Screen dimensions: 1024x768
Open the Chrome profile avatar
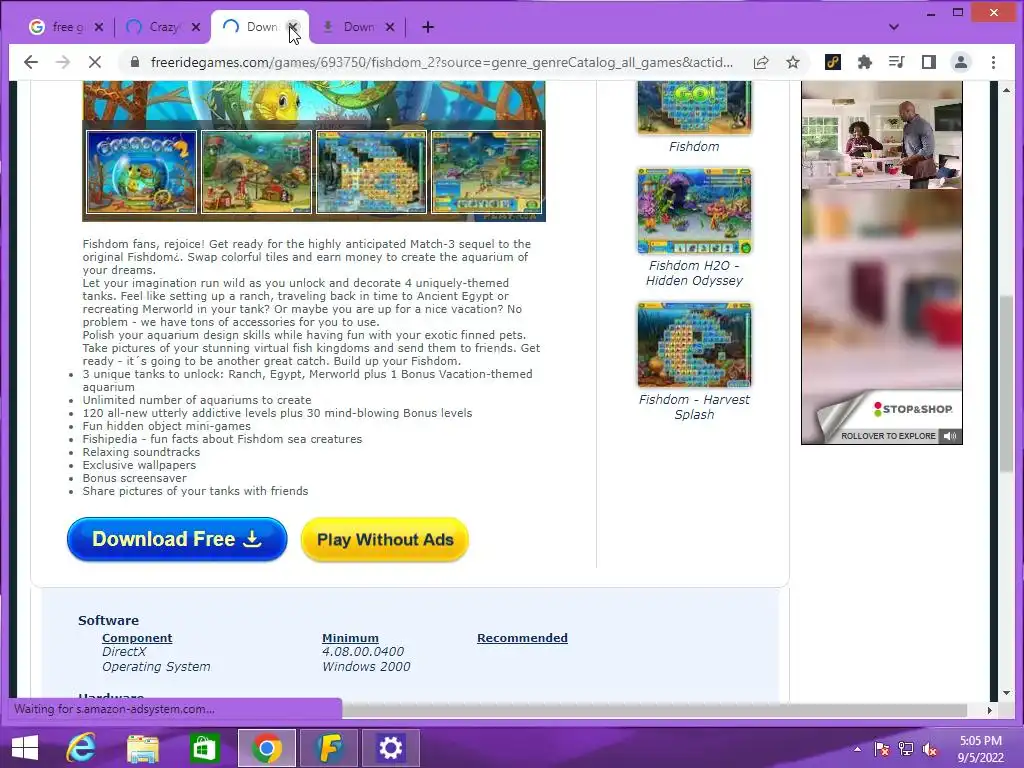tap(961, 62)
